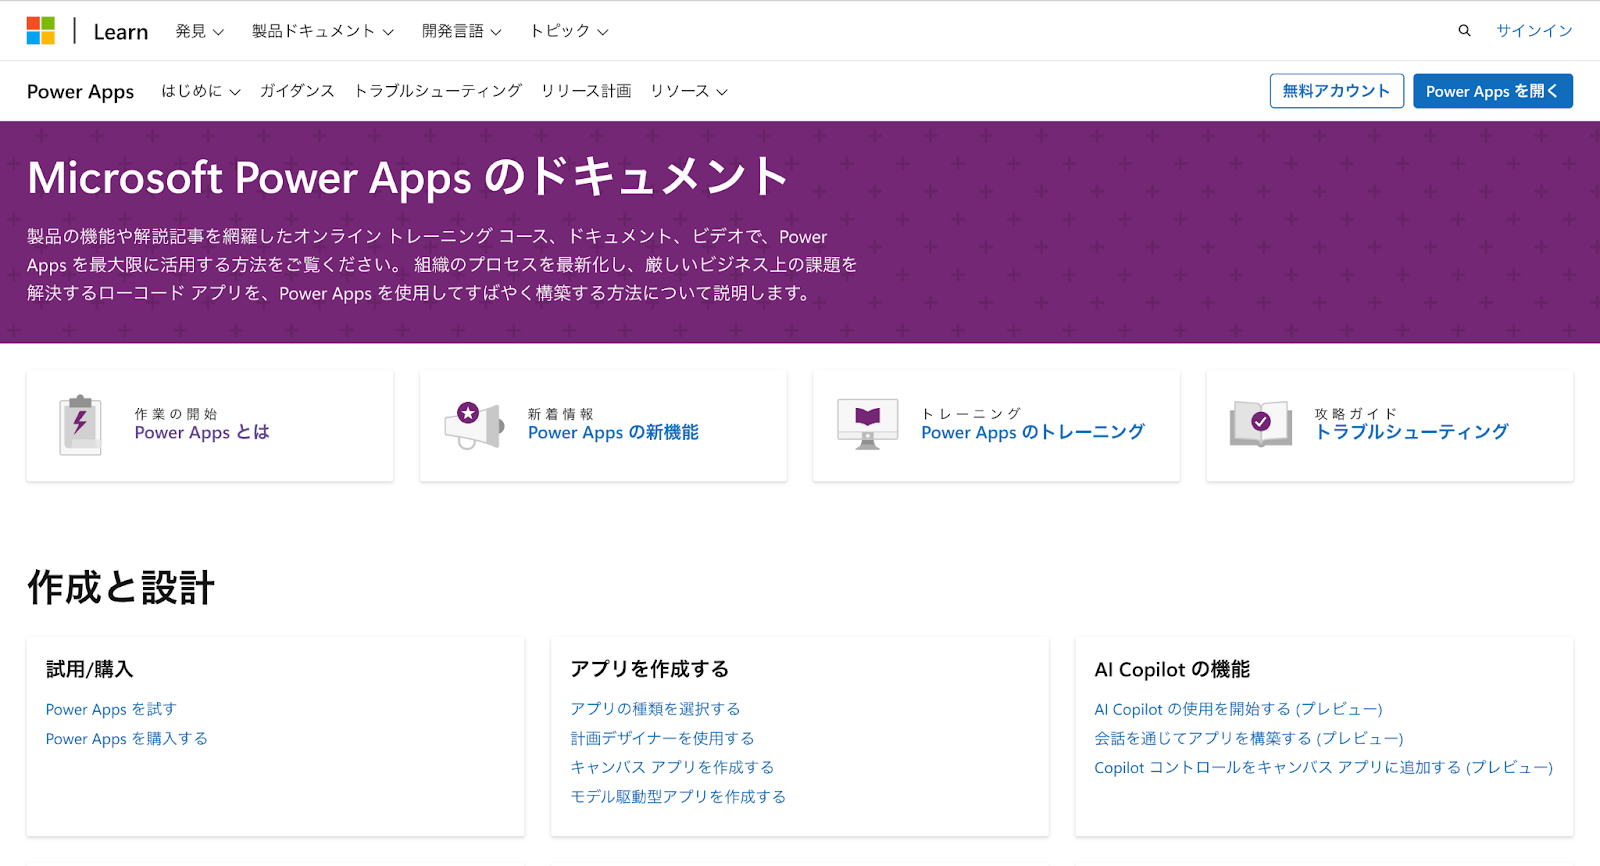Click the Microsoft logo icon
Screen dimensions: 1600x866
[41, 31]
